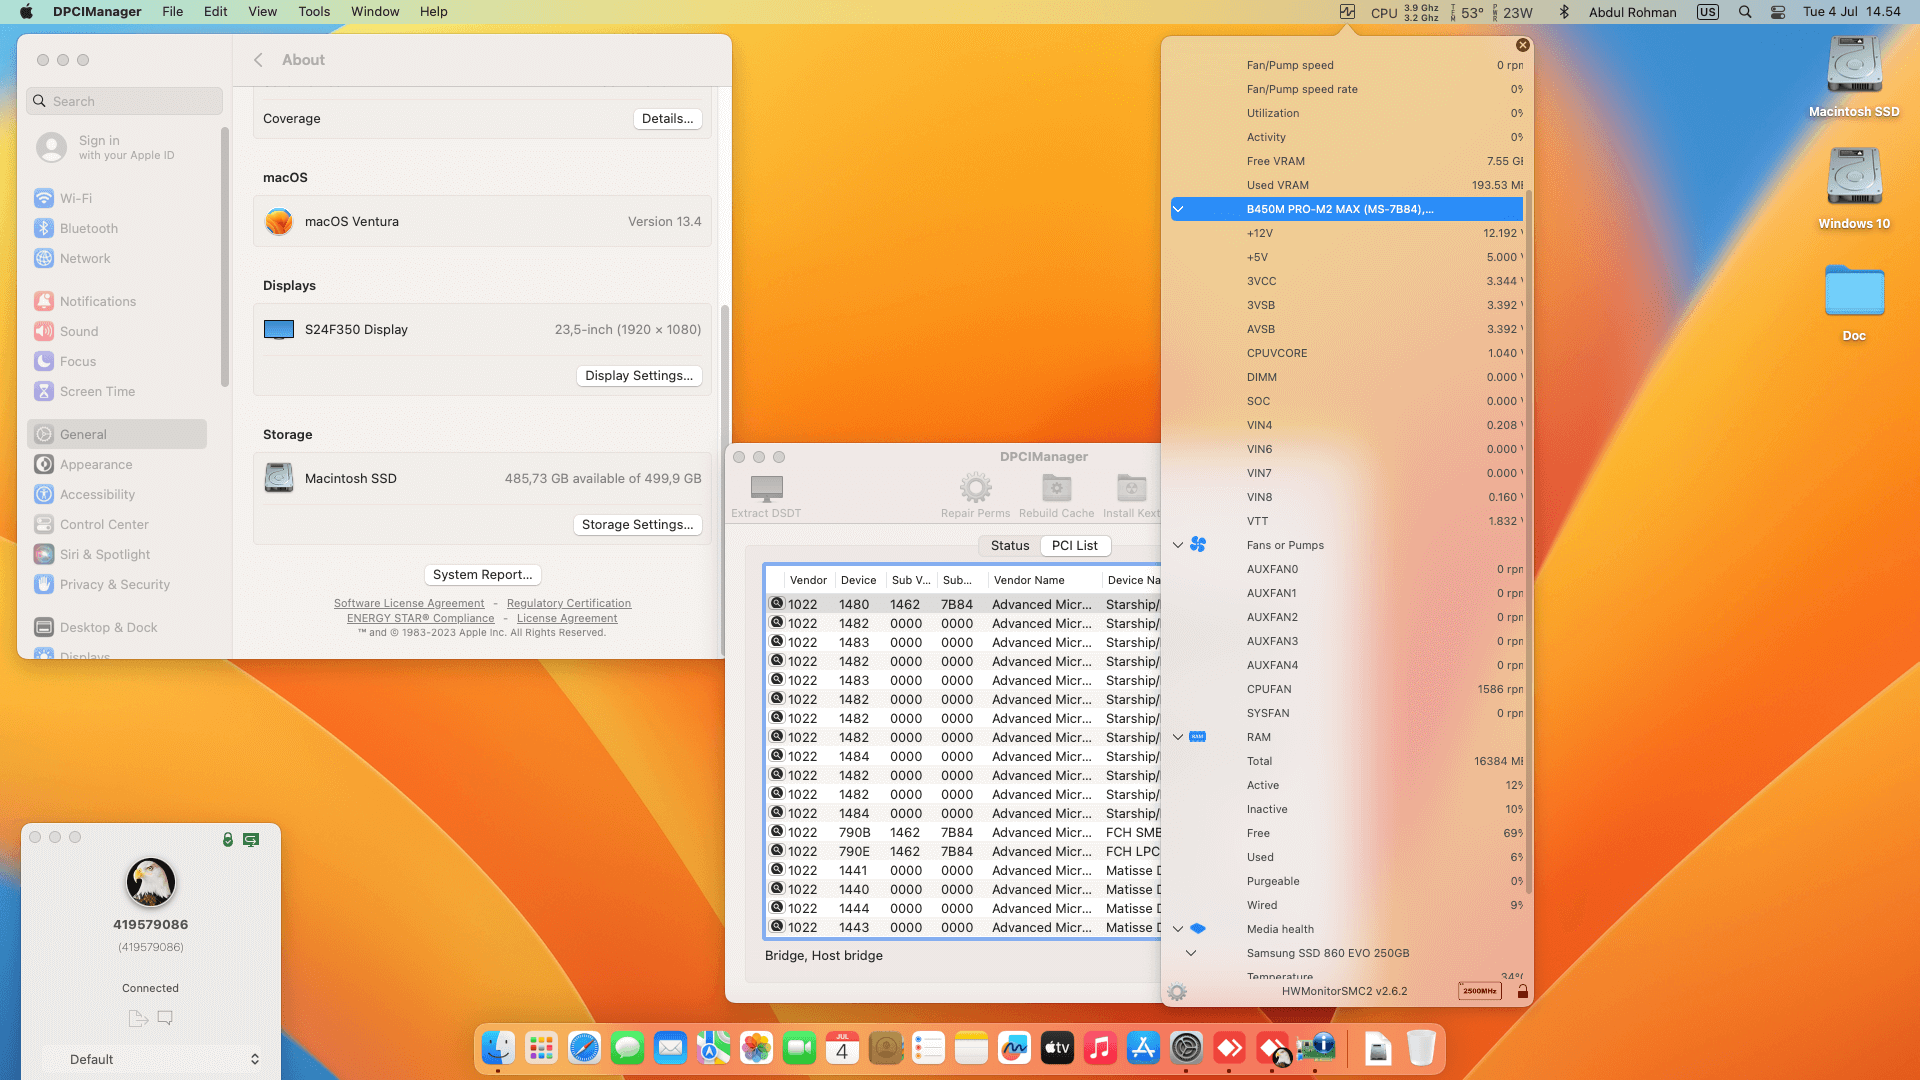
Task: Switch to the Status segment
Action: 1009,546
